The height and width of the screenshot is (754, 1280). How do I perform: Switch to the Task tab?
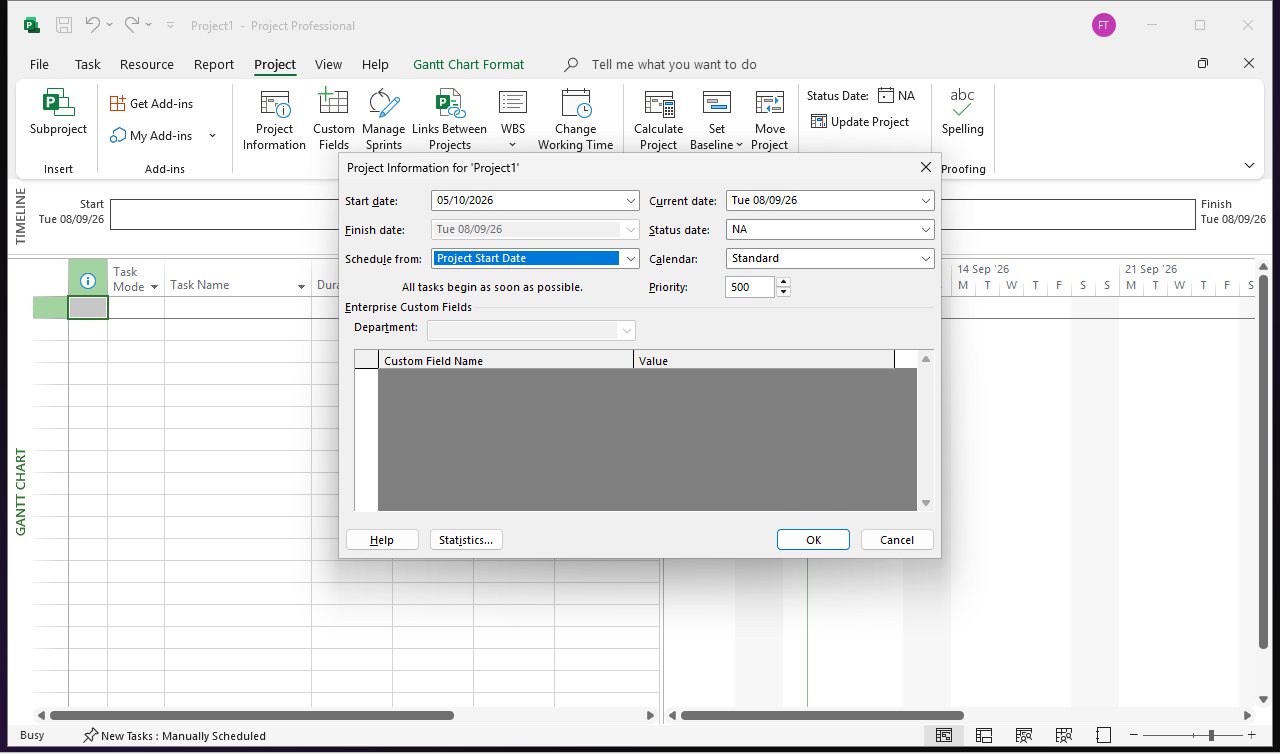point(88,64)
